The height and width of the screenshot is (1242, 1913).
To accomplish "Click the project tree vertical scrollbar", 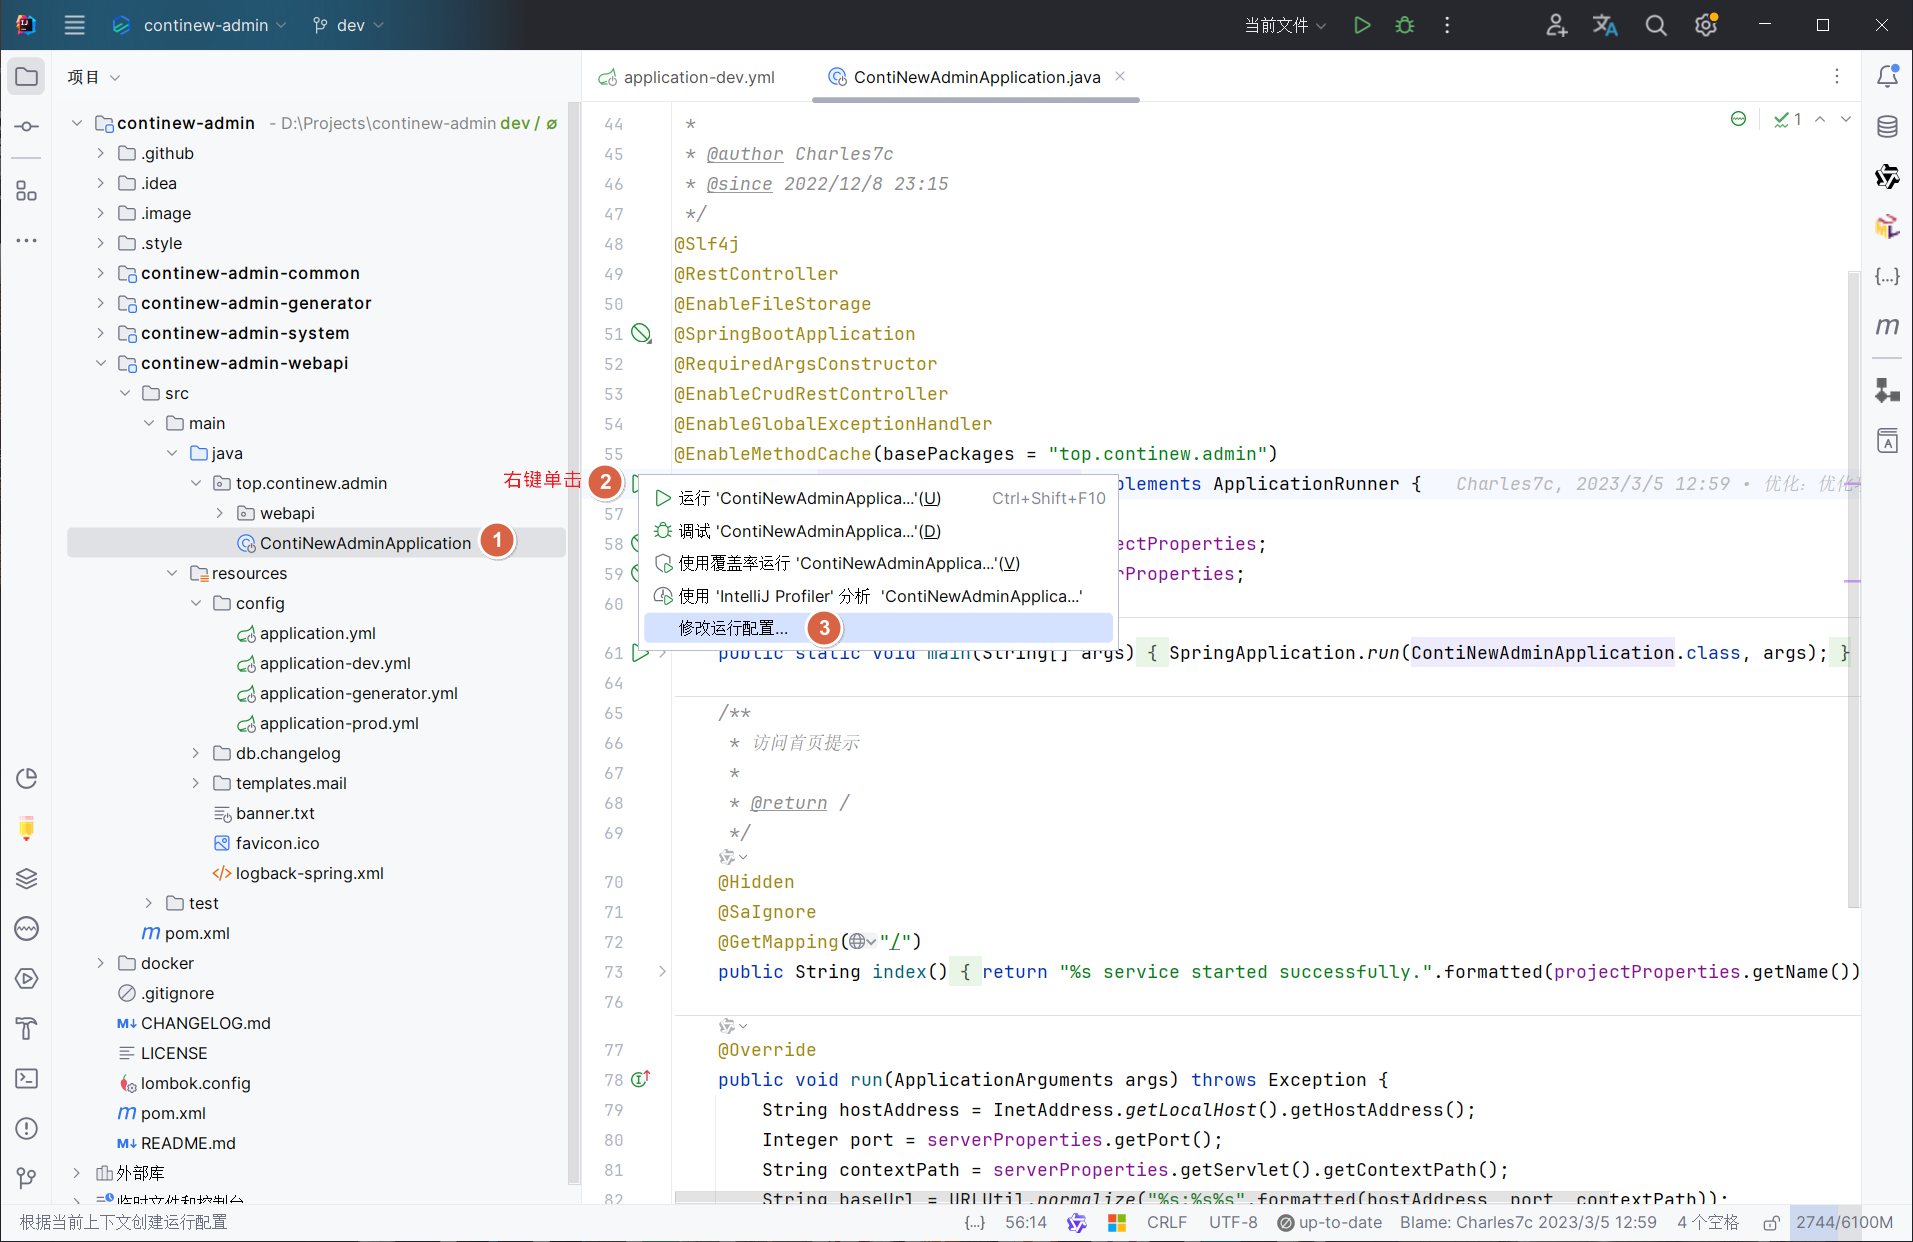I will tap(574, 642).
